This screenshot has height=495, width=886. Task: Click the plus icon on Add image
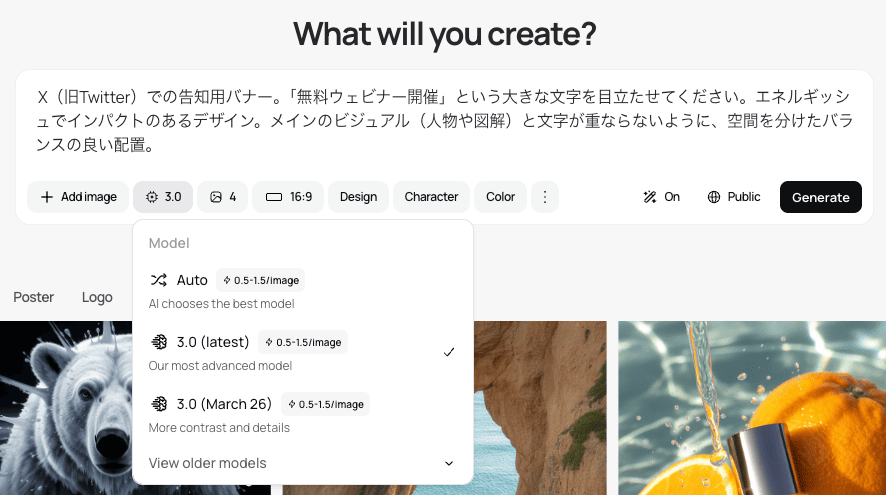tap(47, 197)
